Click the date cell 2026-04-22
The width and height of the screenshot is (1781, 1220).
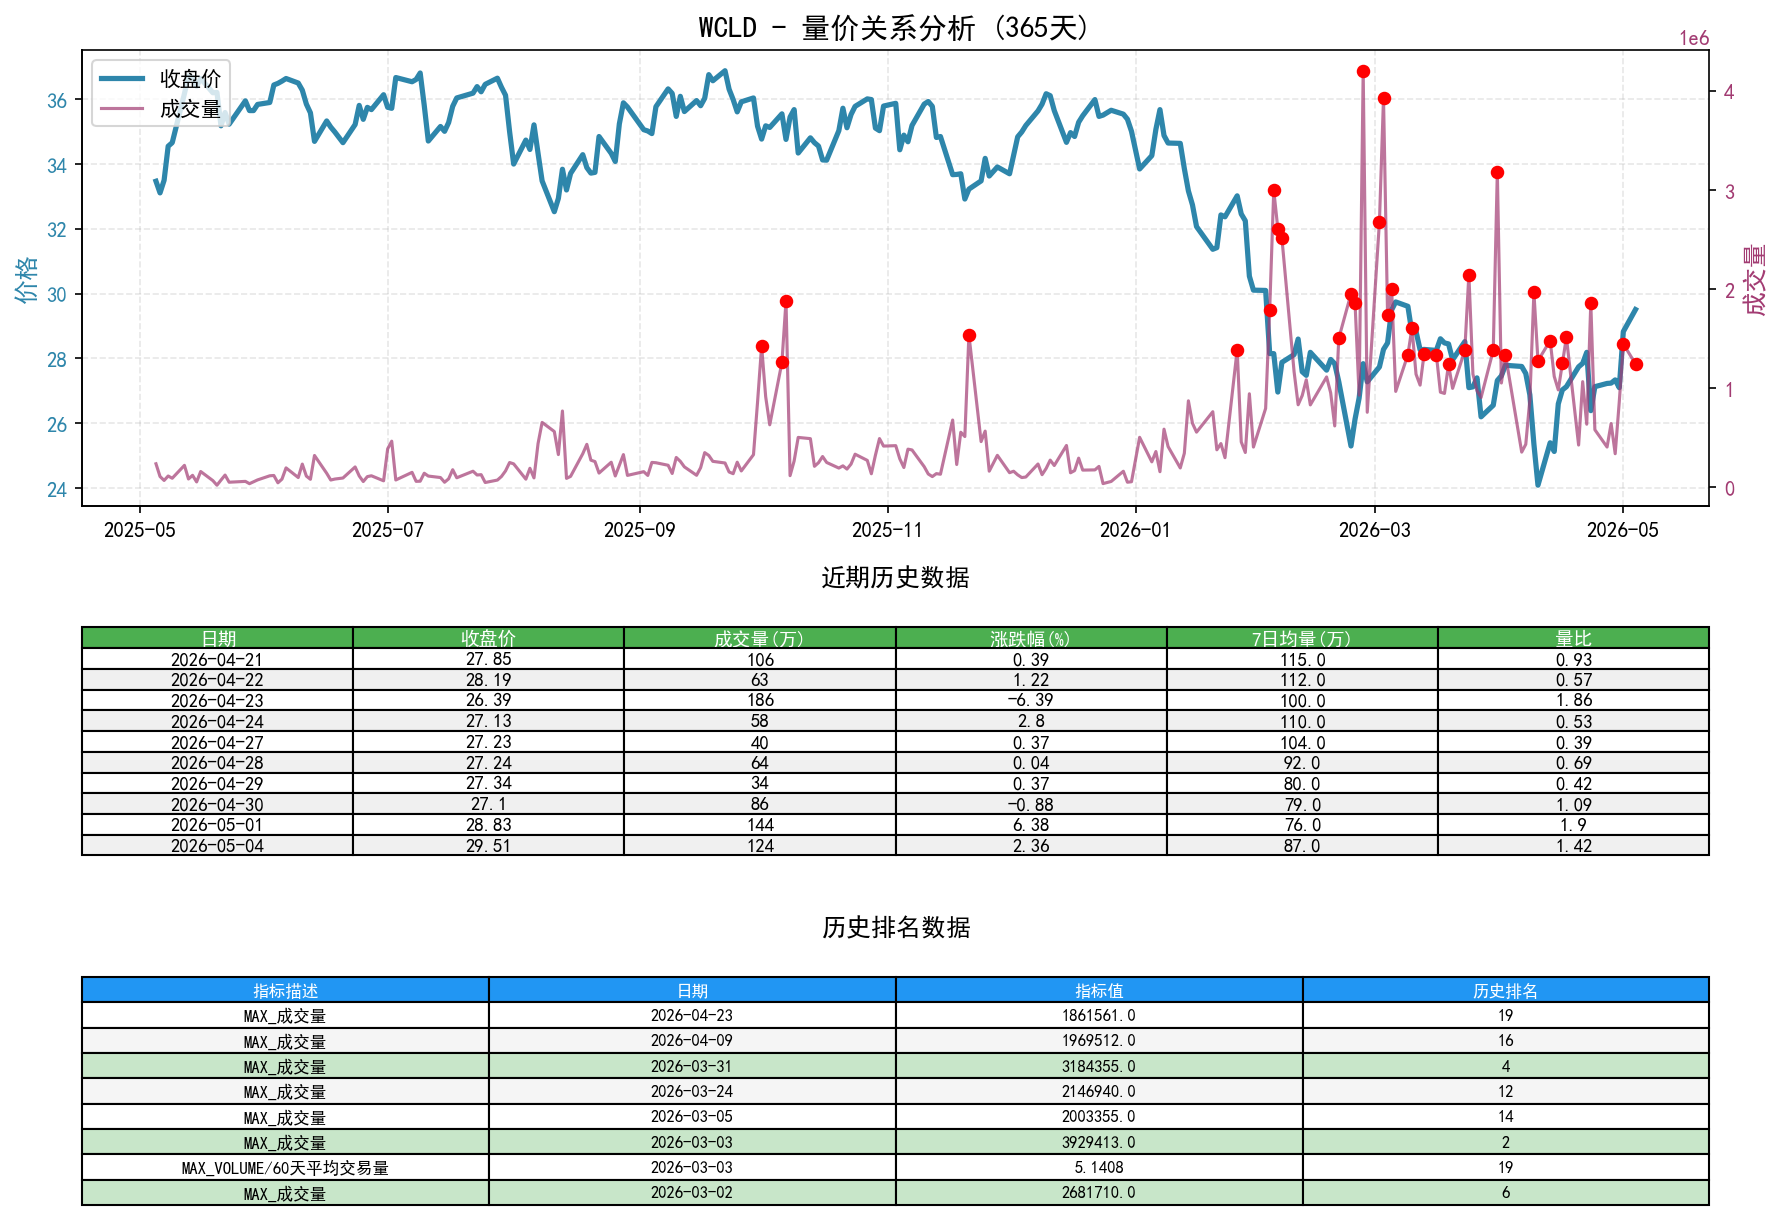tap(217, 680)
